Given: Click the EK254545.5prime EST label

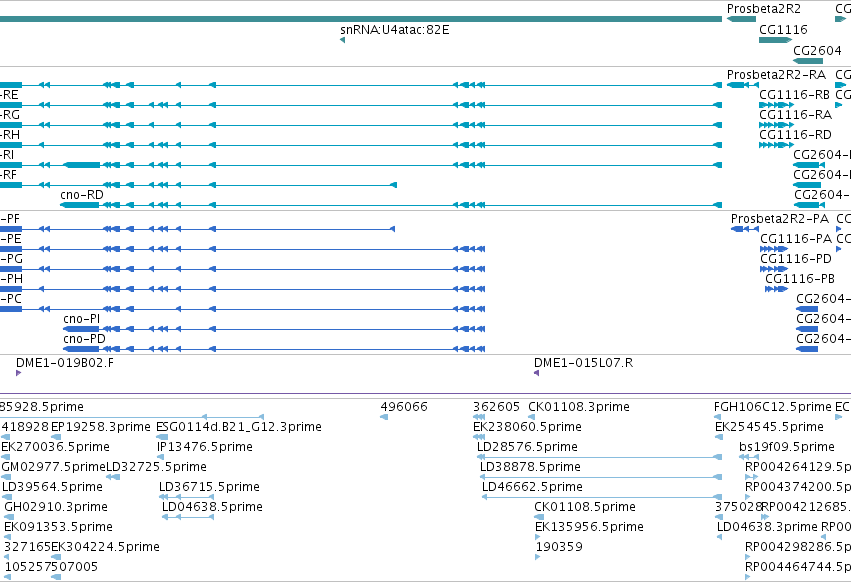Looking at the screenshot, I should click(x=769, y=427).
